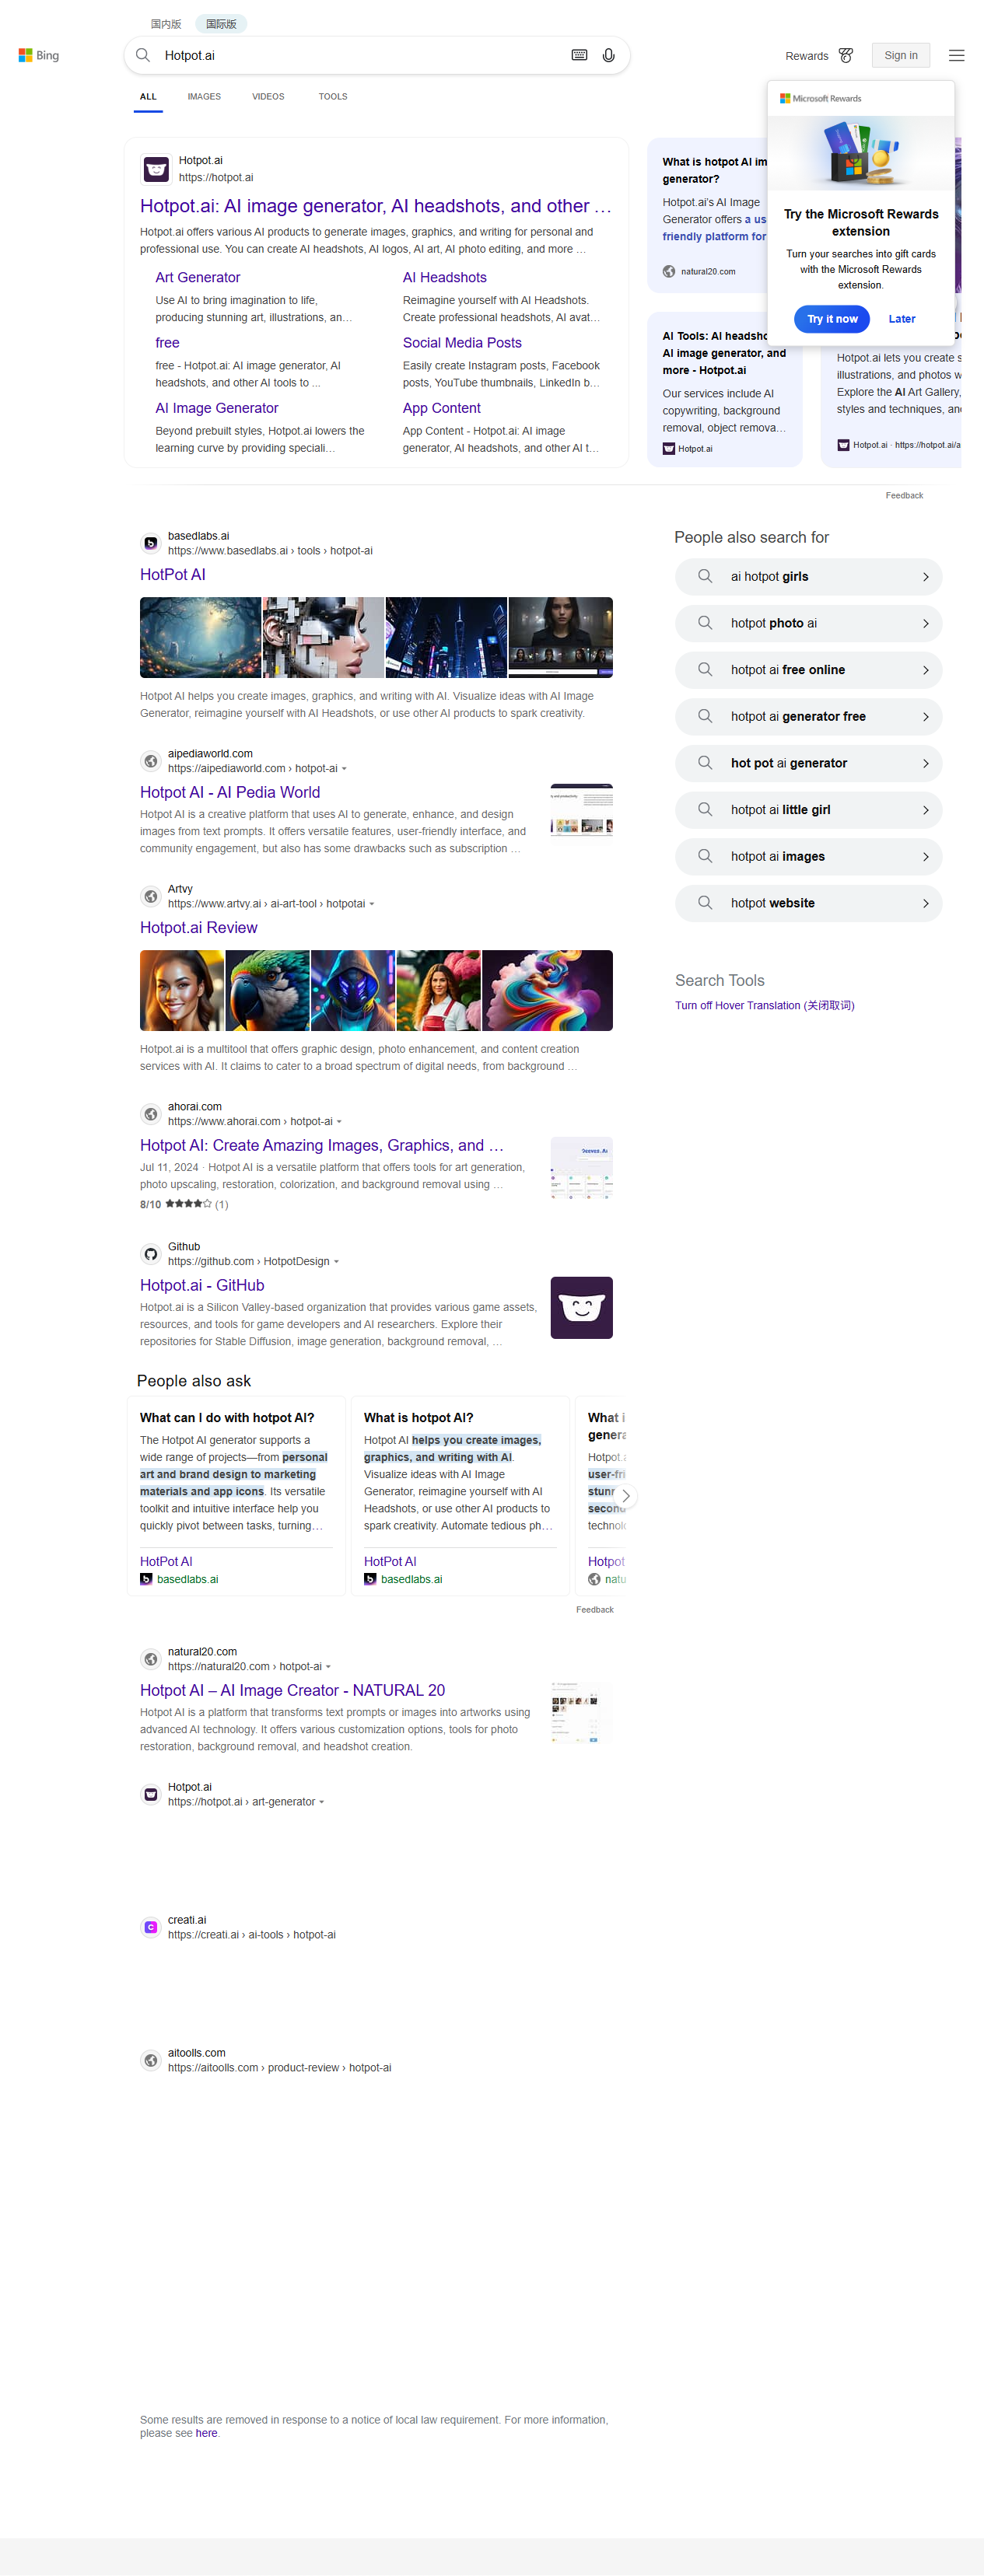The width and height of the screenshot is (984, 2576).
Task: Expand the aipediaworld.com URL dropdown arrow
Action: (x=344, y=769)
